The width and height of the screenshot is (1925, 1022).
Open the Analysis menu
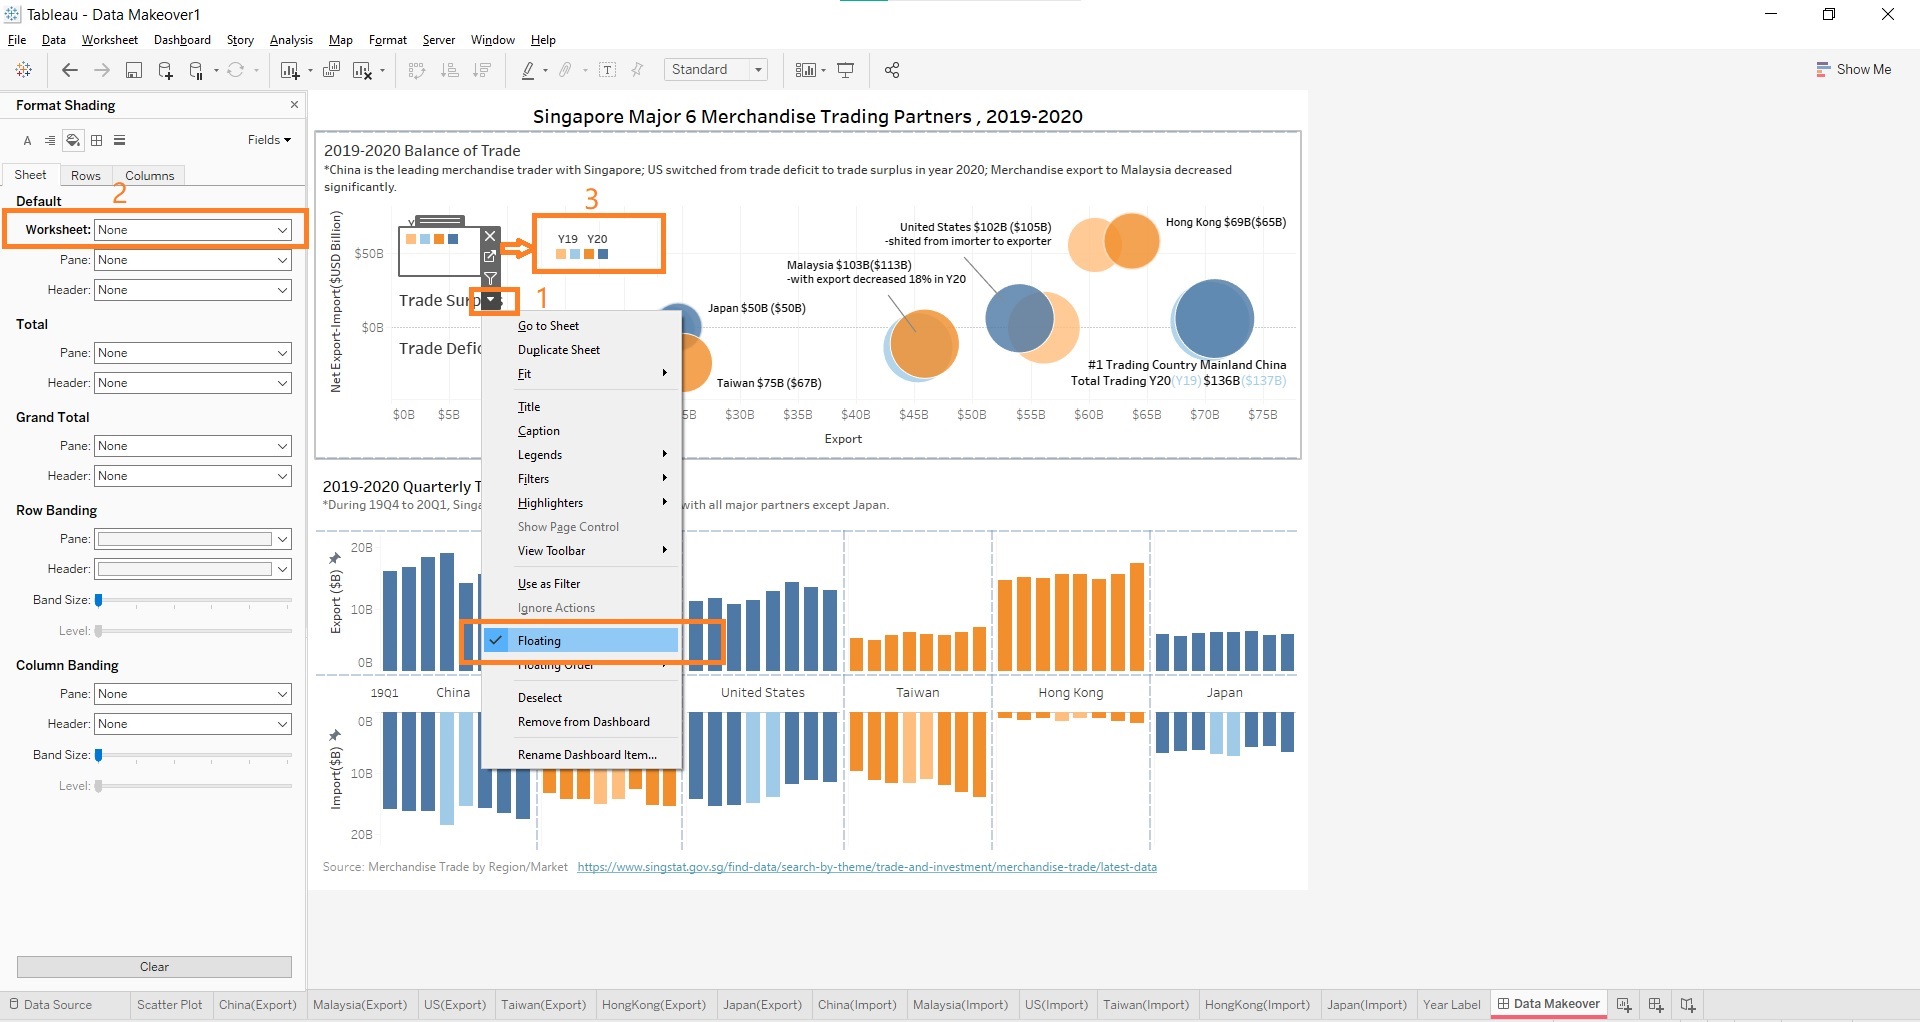[291, 40]
